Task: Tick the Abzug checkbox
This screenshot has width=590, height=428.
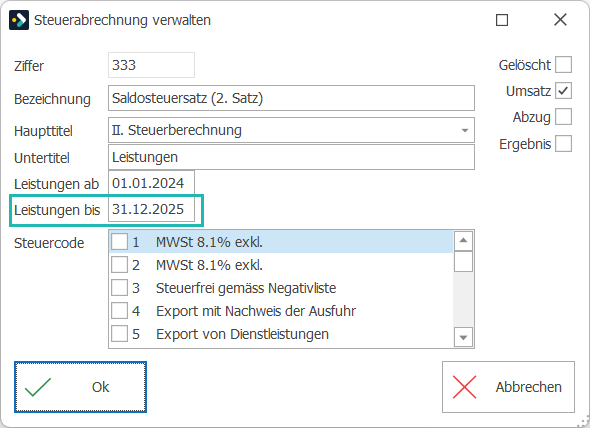Action: coord(563,117)
